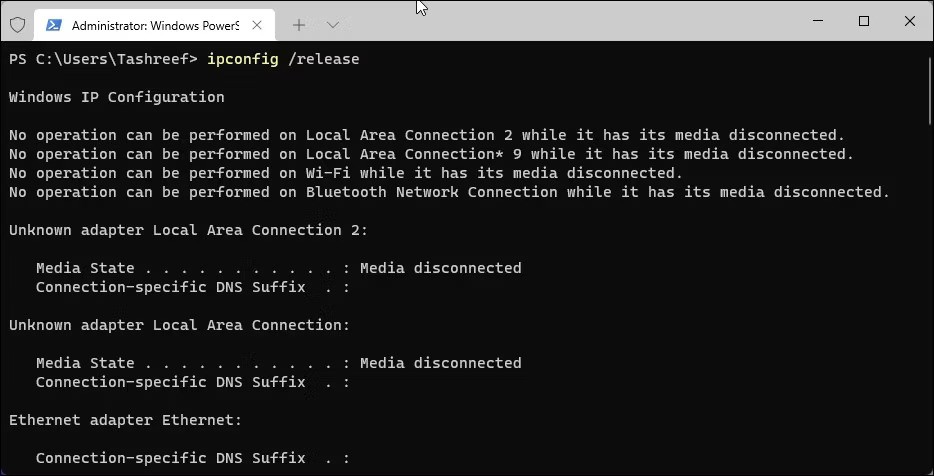Click the 'Windows IP Configuration' heading line
The image size is (934, 476).
coord(117,97)
